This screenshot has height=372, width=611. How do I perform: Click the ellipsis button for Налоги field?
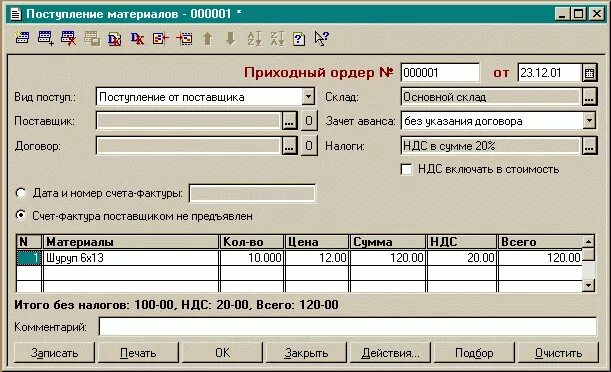tap(589, 146)
